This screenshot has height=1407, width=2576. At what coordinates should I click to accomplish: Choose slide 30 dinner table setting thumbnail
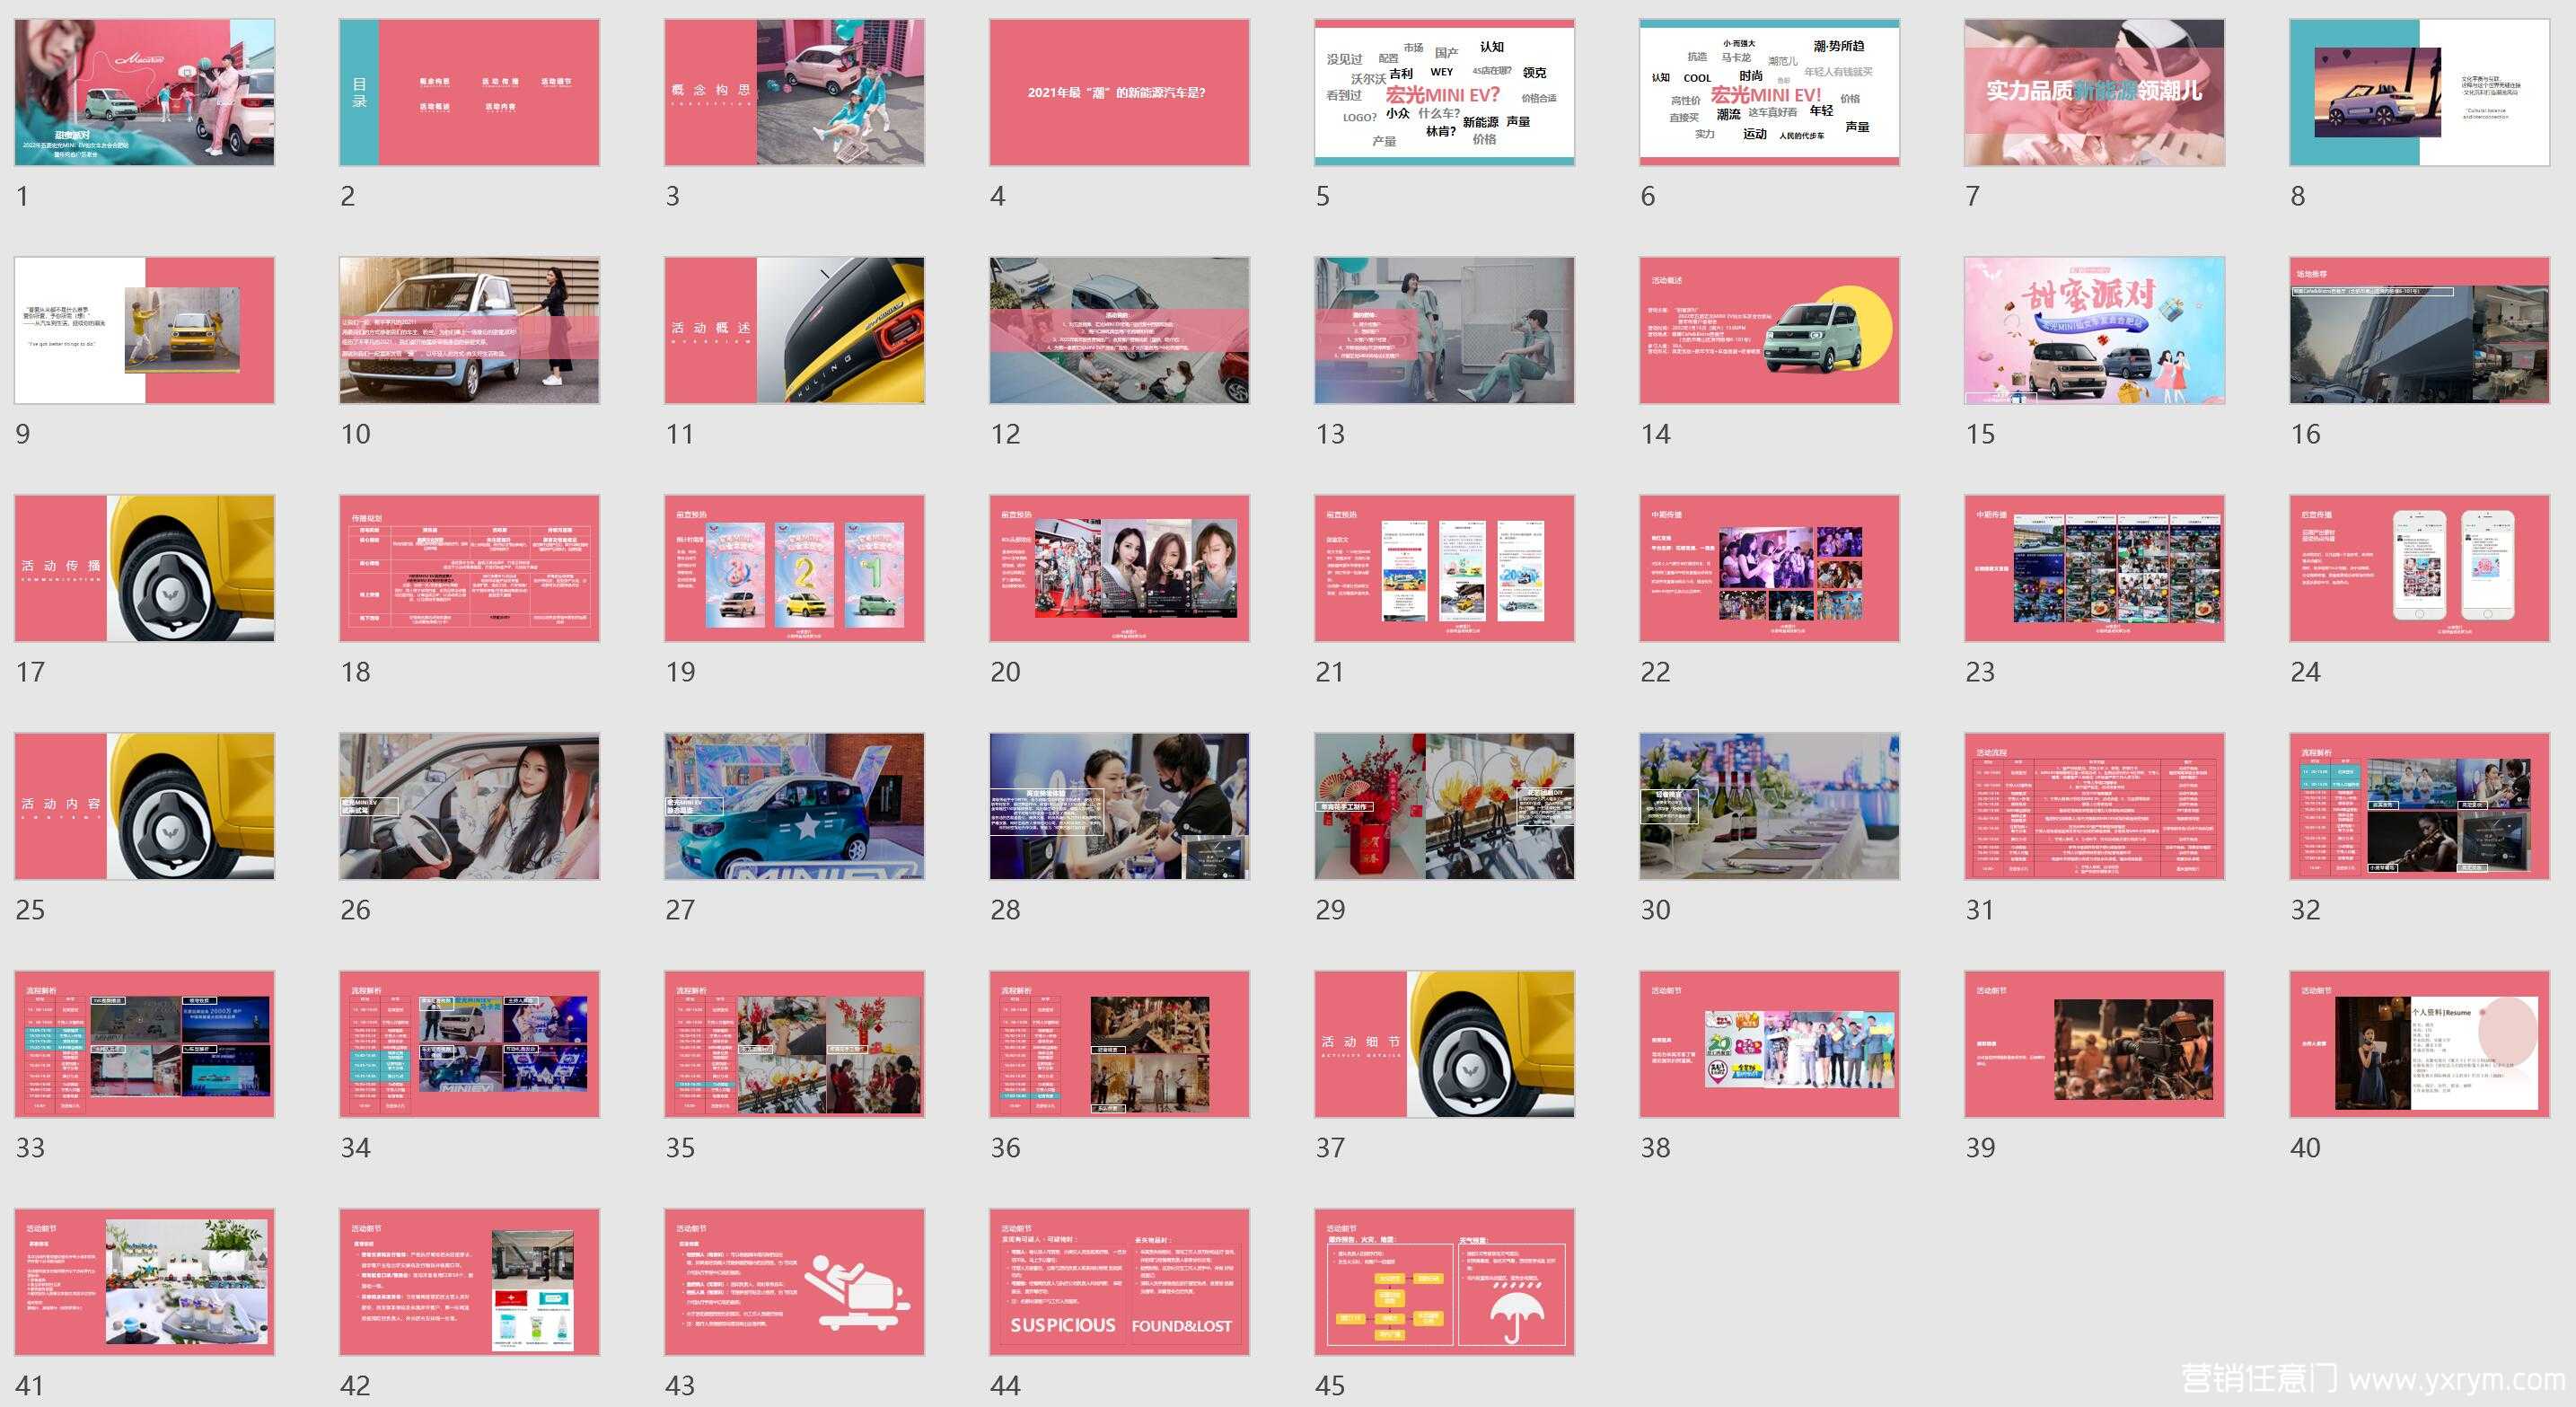[1769, 806]
